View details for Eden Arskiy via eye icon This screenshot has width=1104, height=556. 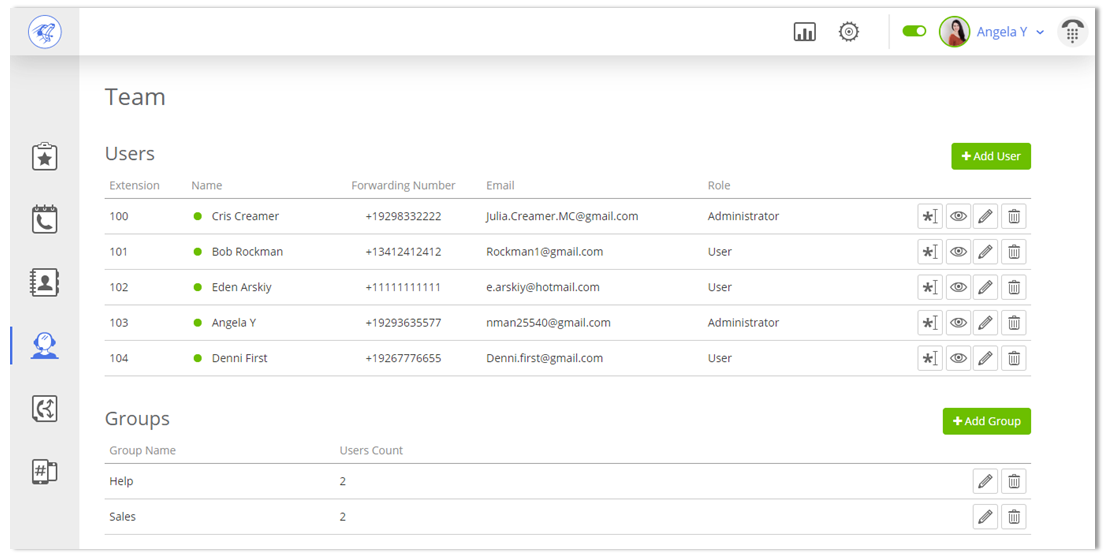tap(958, 288)
